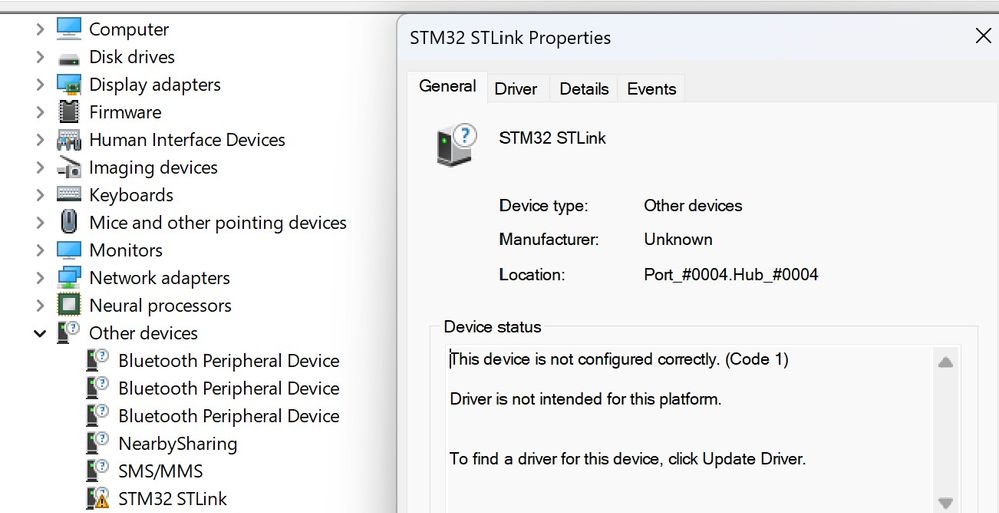Open the Events tab
This screenshot has height=513, width=999.
pyautogui.click(x=652, y=89)
